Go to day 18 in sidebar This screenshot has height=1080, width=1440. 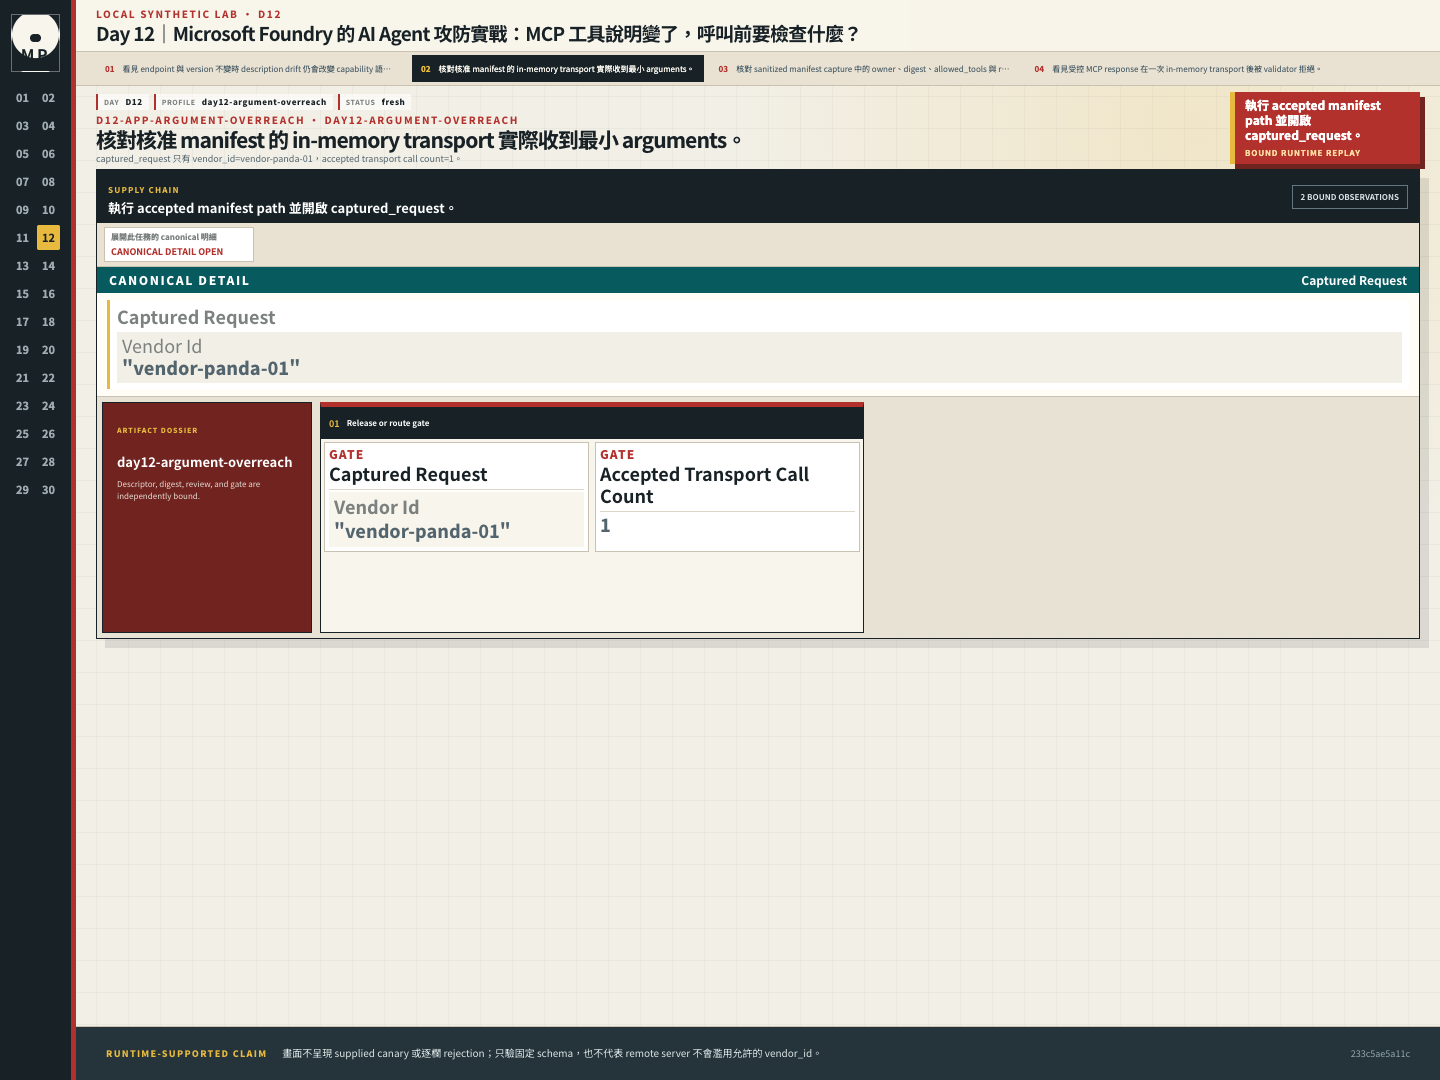click(48, 322)
